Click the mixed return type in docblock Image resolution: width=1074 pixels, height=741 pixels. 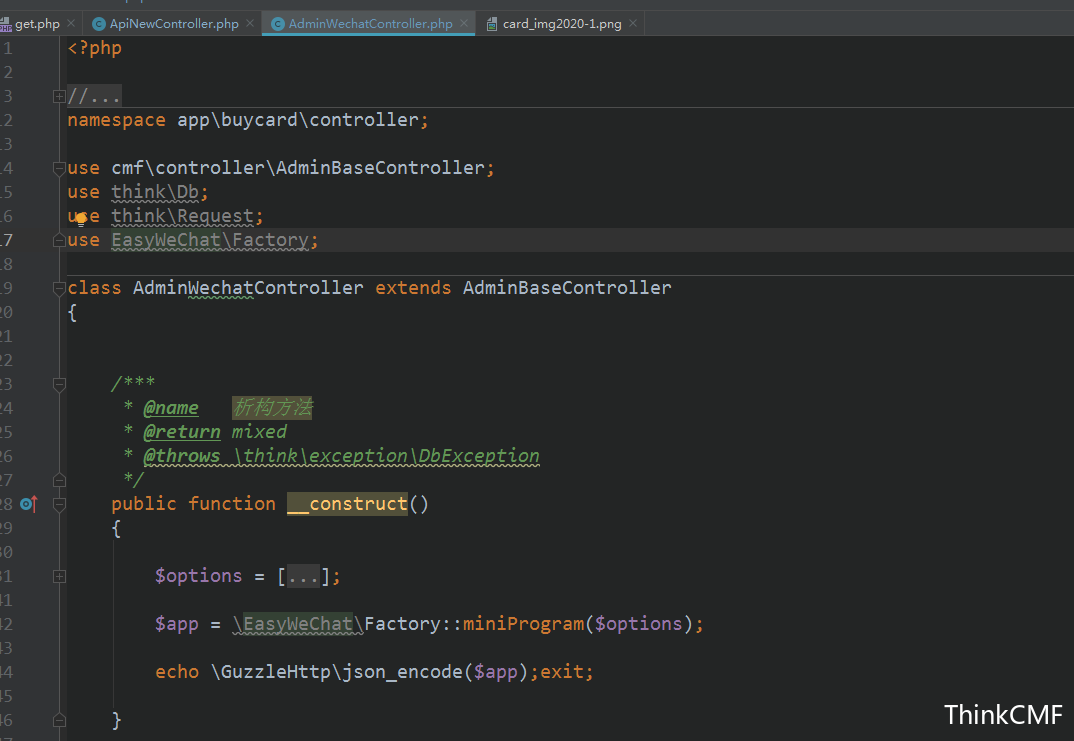259,432
